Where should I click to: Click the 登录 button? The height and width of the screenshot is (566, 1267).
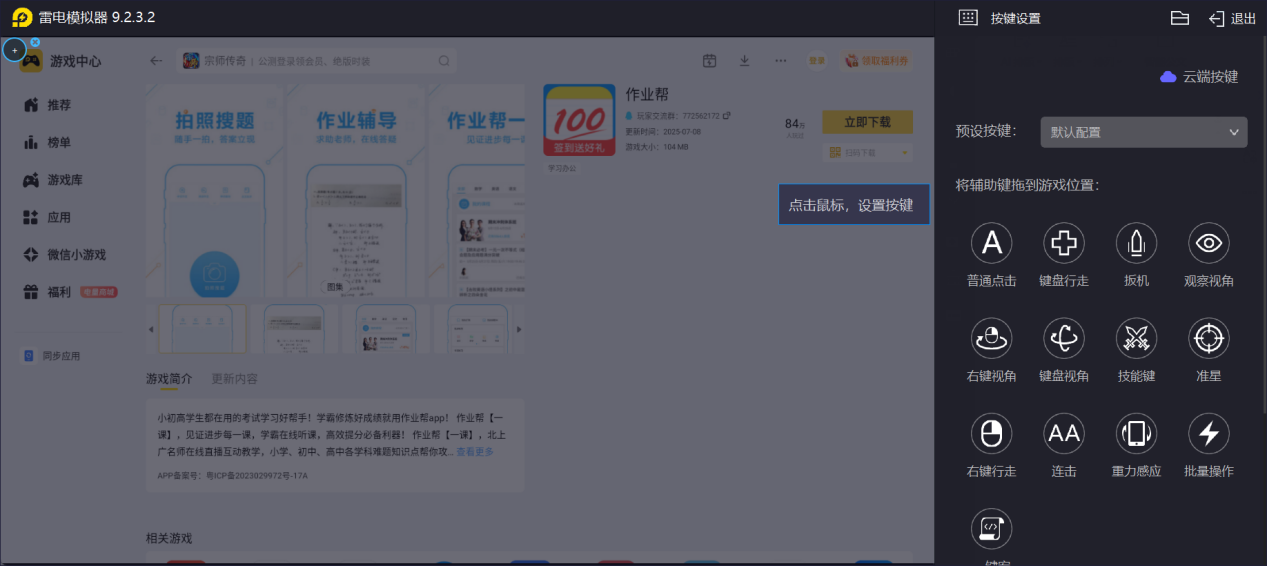coord(817,61)
